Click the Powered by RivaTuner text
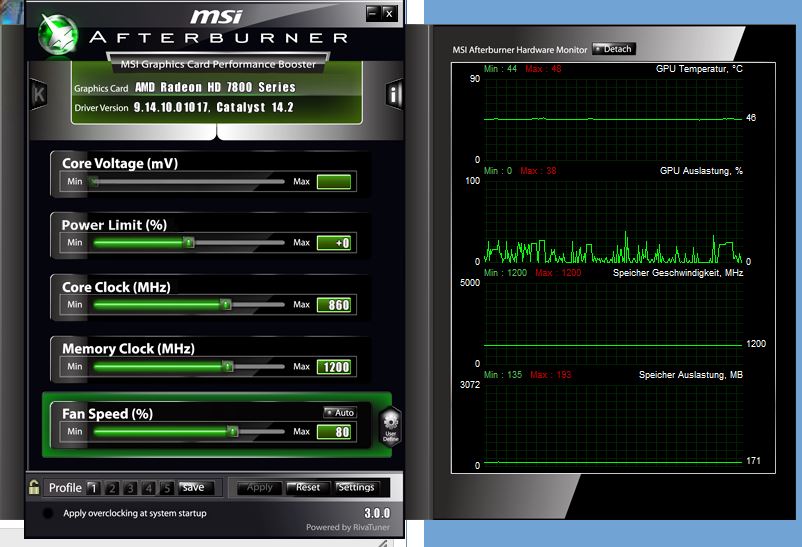802x547 pixels. [x=348, y=527]
